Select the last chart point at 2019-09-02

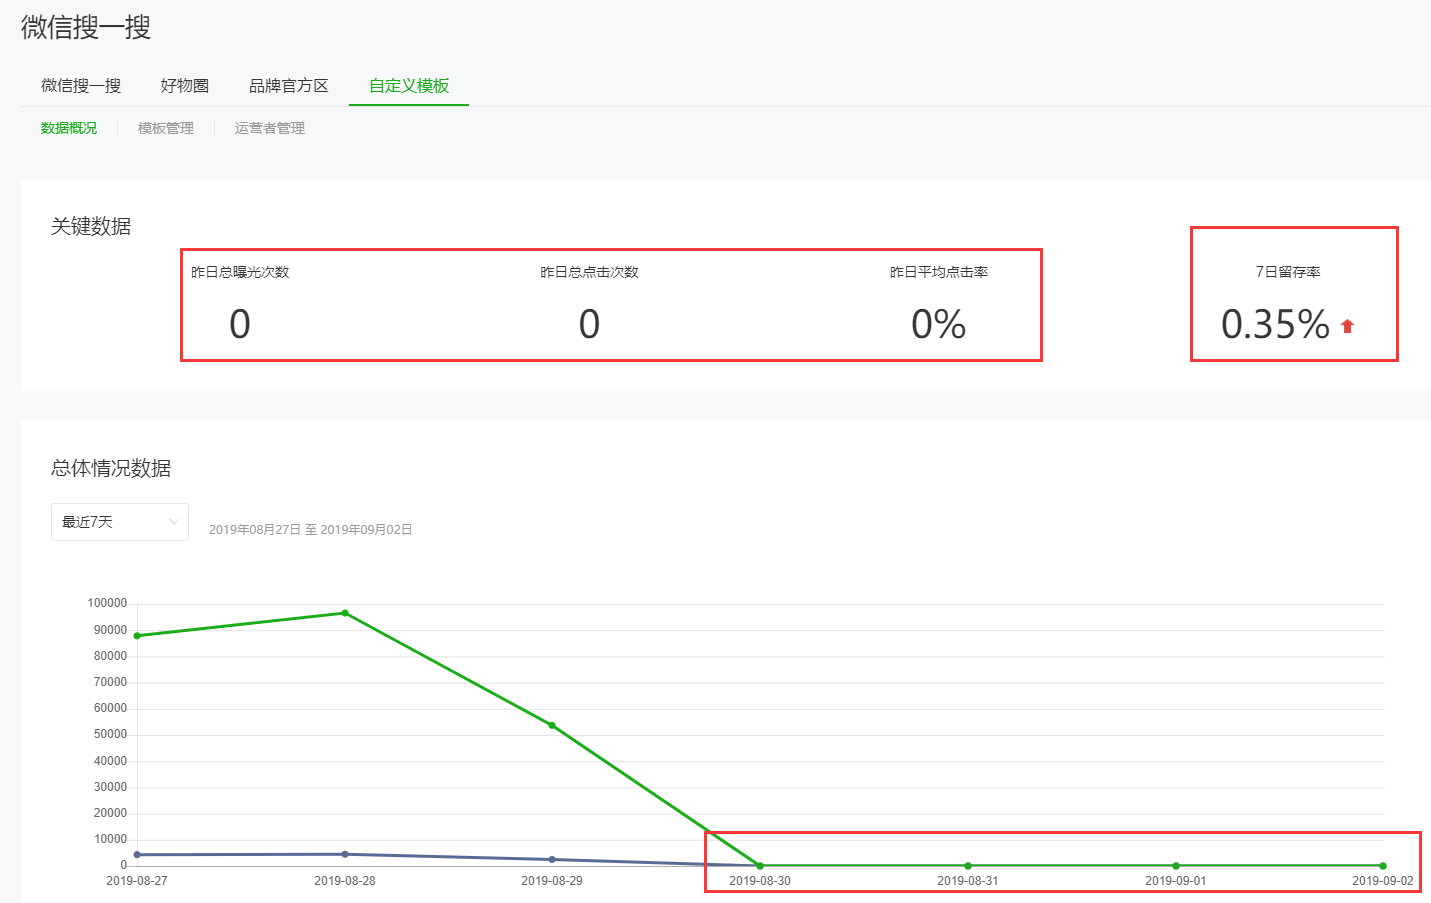click(1383, 866)
